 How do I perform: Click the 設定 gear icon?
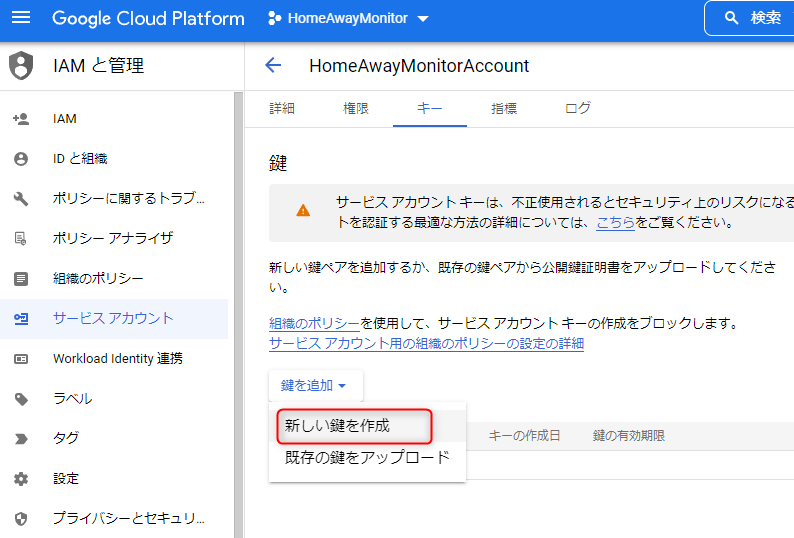pos(21,479)
